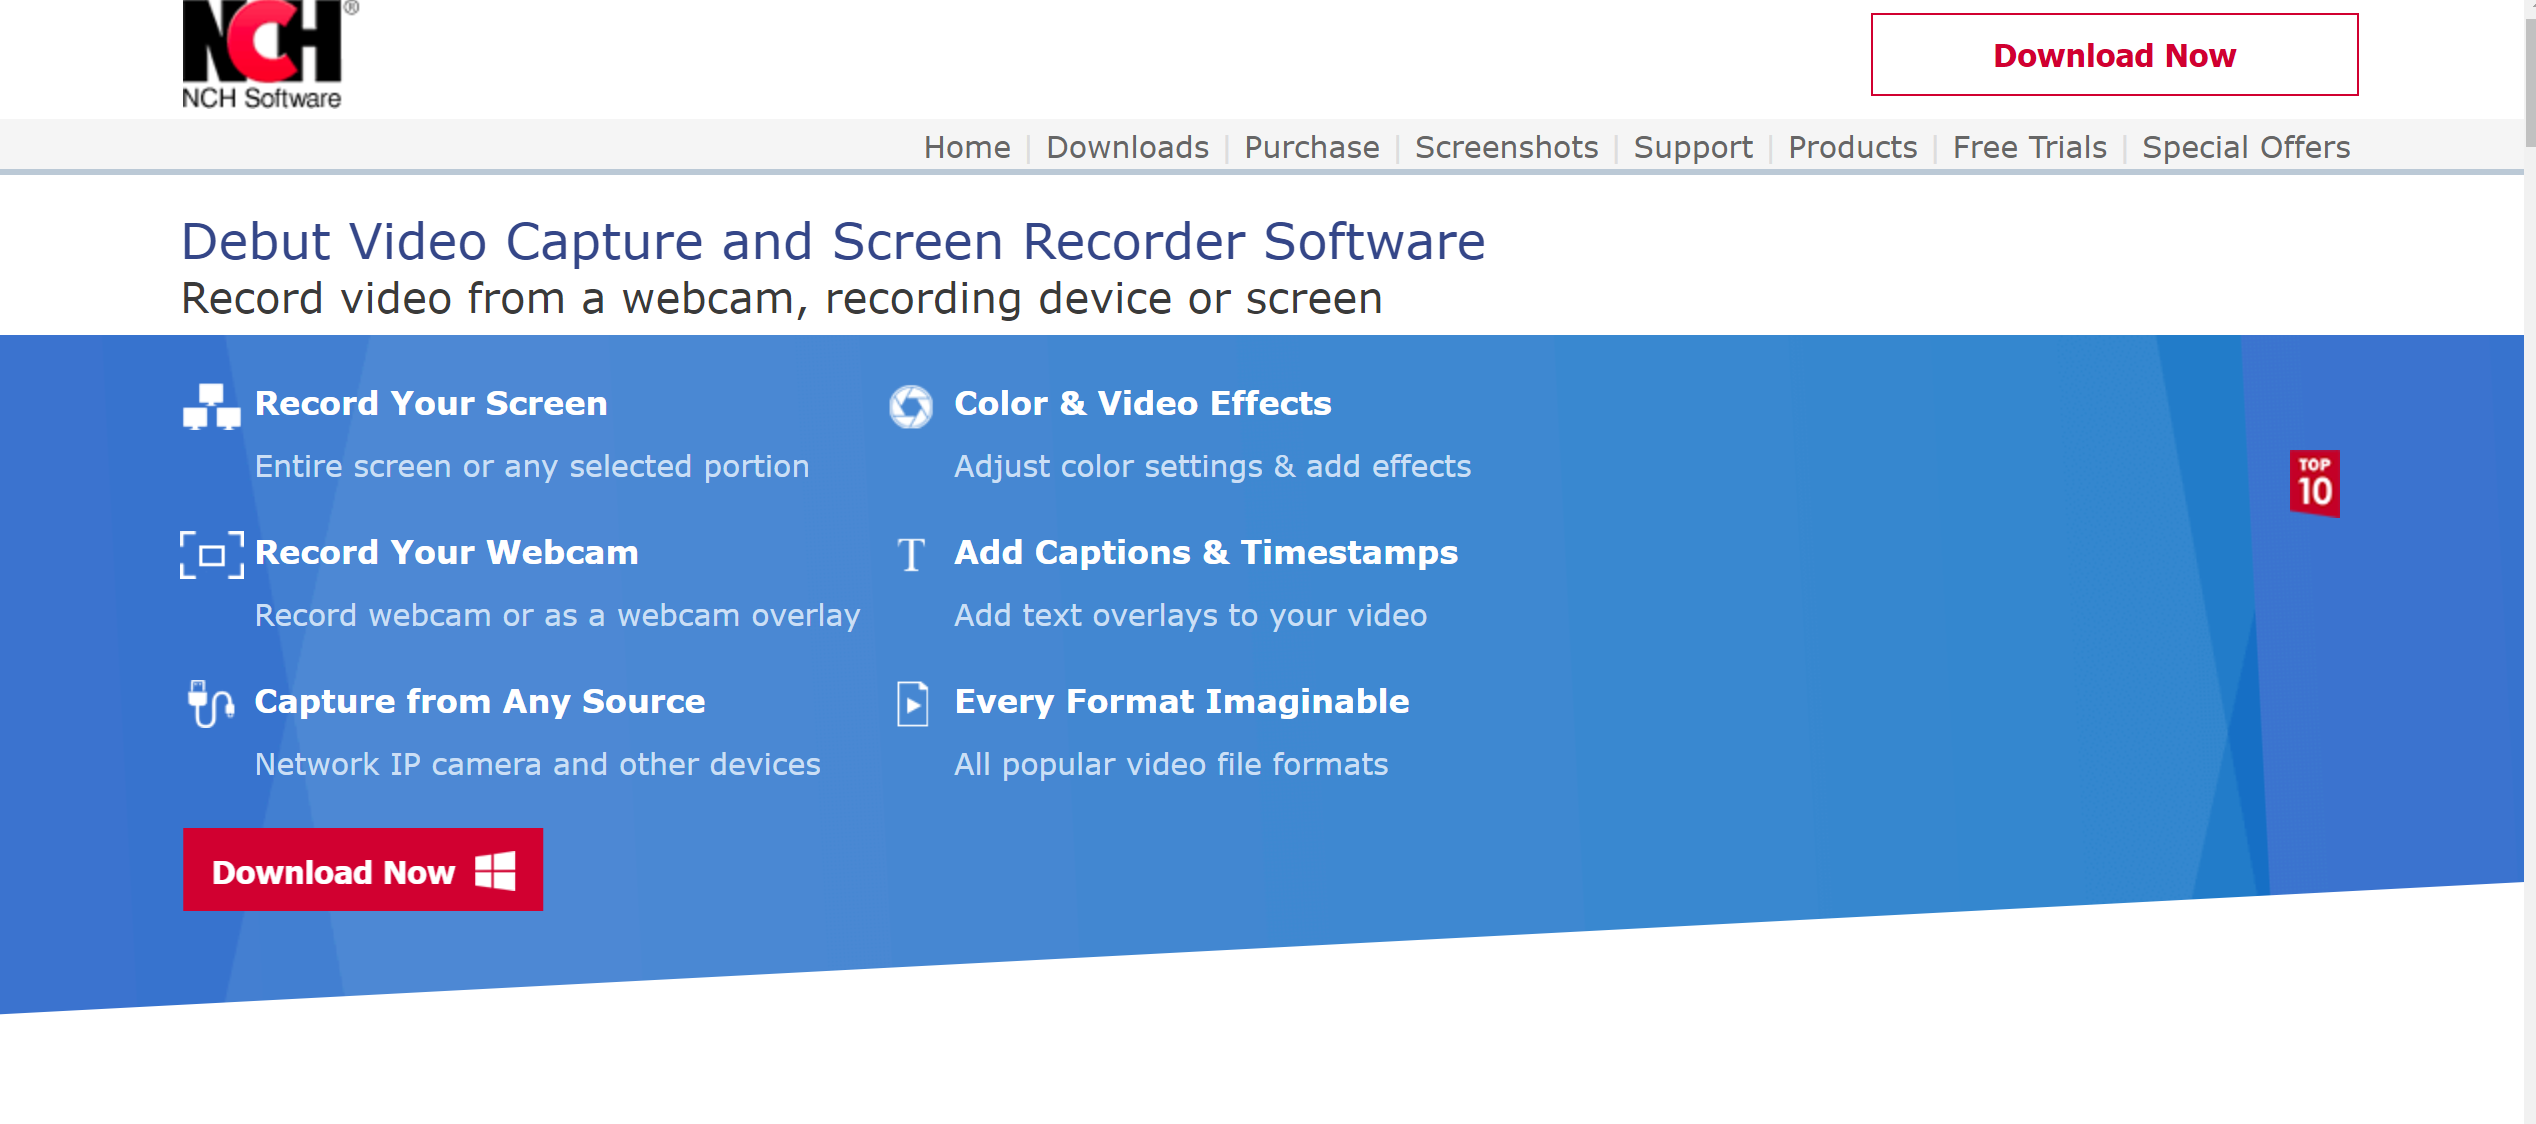The width and height of the screenshot is (2536, 1124).
Task: Click the Top 10 badge
Action: [x=2314, y=483]
